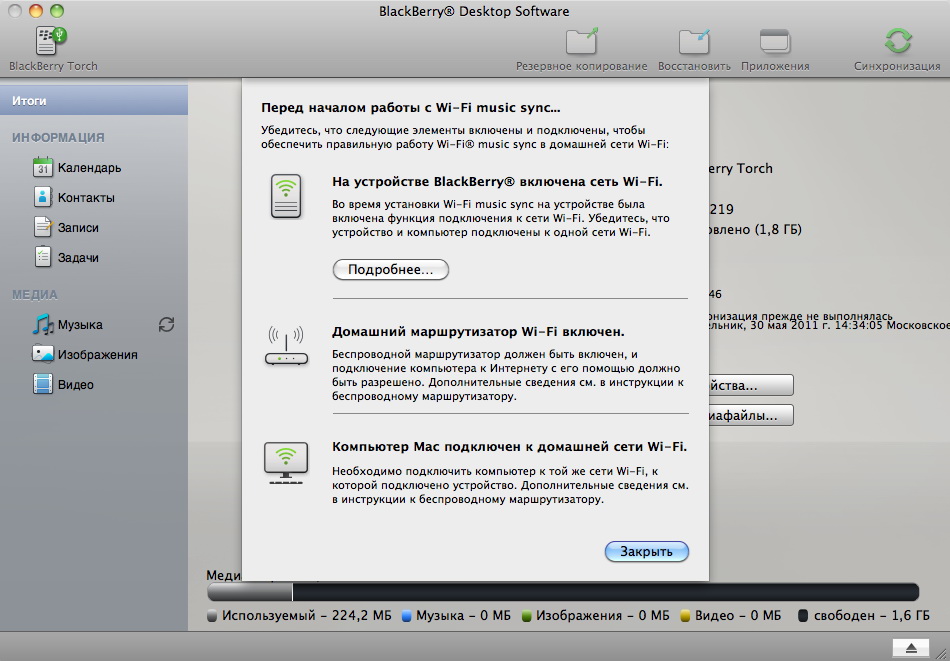
Task: Click the 'BlackBerry® Desktop Software' window title
Action: pyautogui.click(x=474, y=12)
